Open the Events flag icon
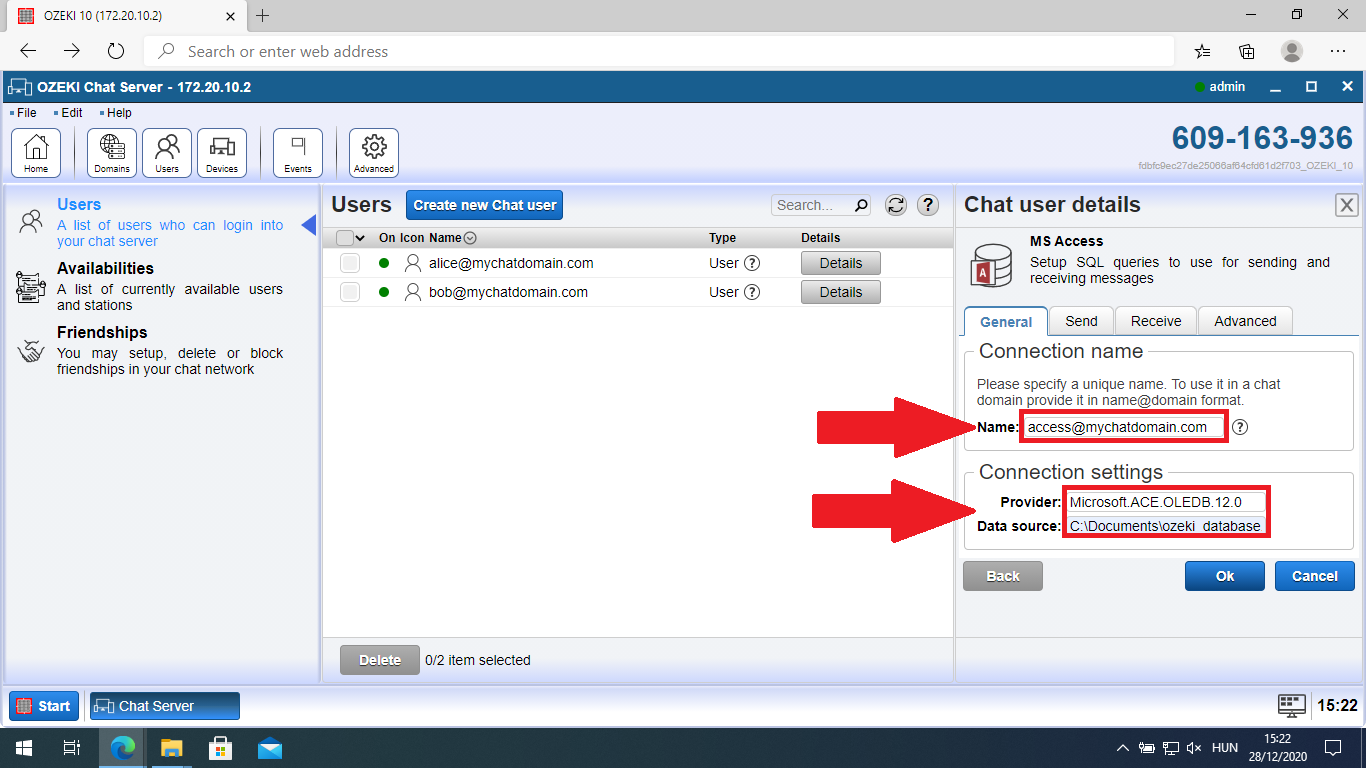 pyautogui.click(x=298, y=153)
